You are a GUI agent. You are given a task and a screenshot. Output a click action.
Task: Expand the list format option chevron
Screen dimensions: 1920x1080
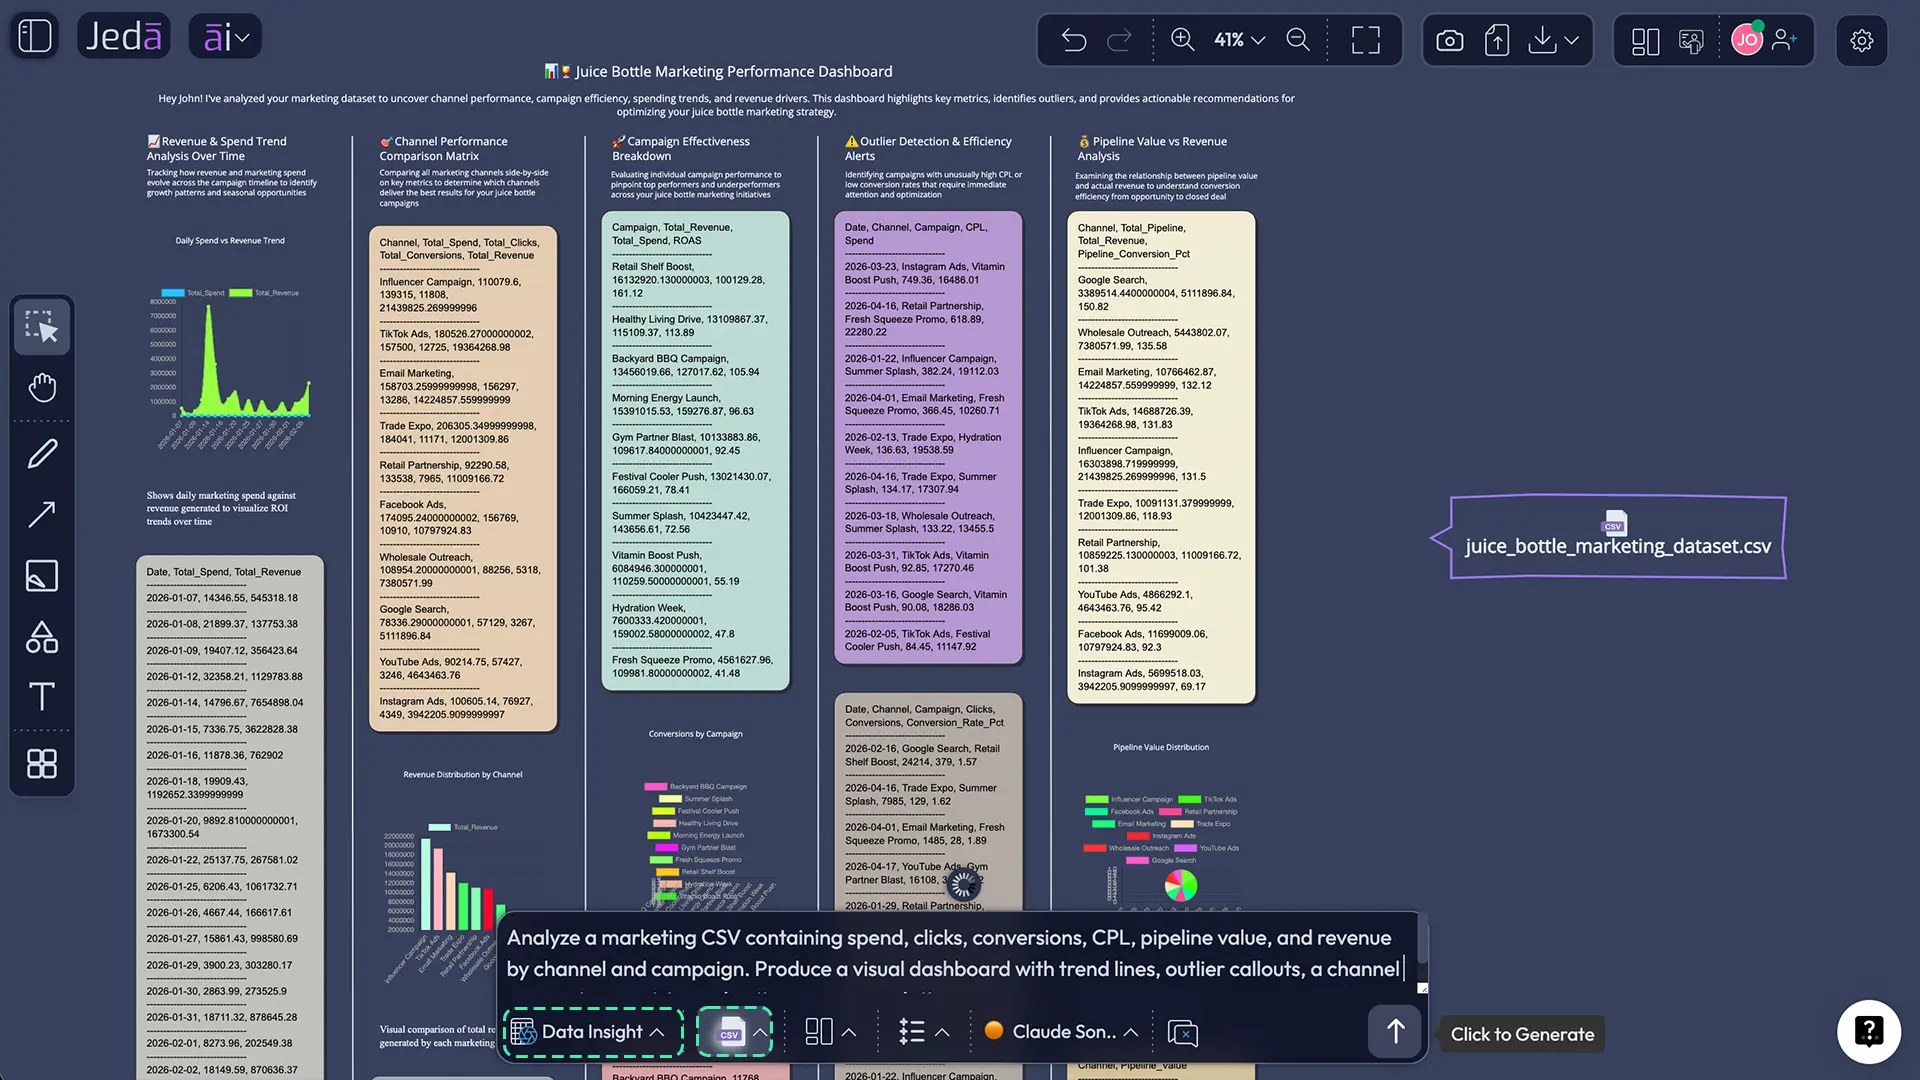coord(942,1032)
